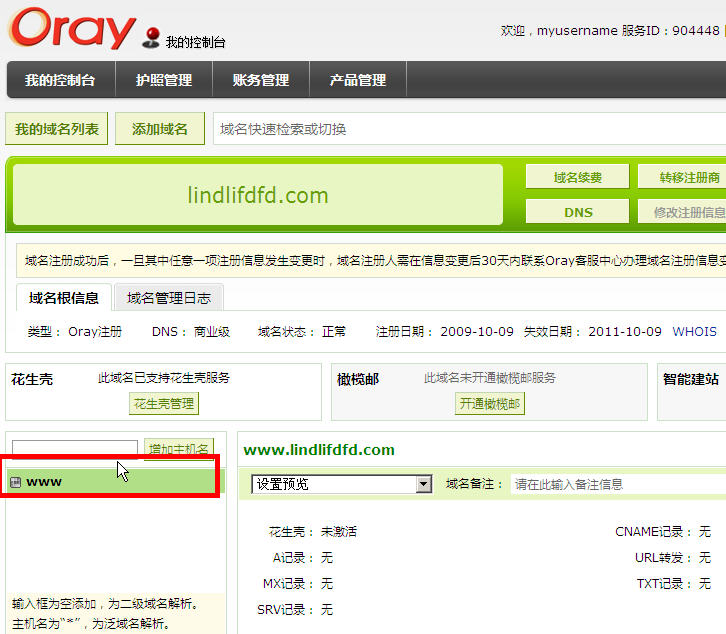Open the 我的控制台 menu item
The image size is (726, 634).
(60, 80)
